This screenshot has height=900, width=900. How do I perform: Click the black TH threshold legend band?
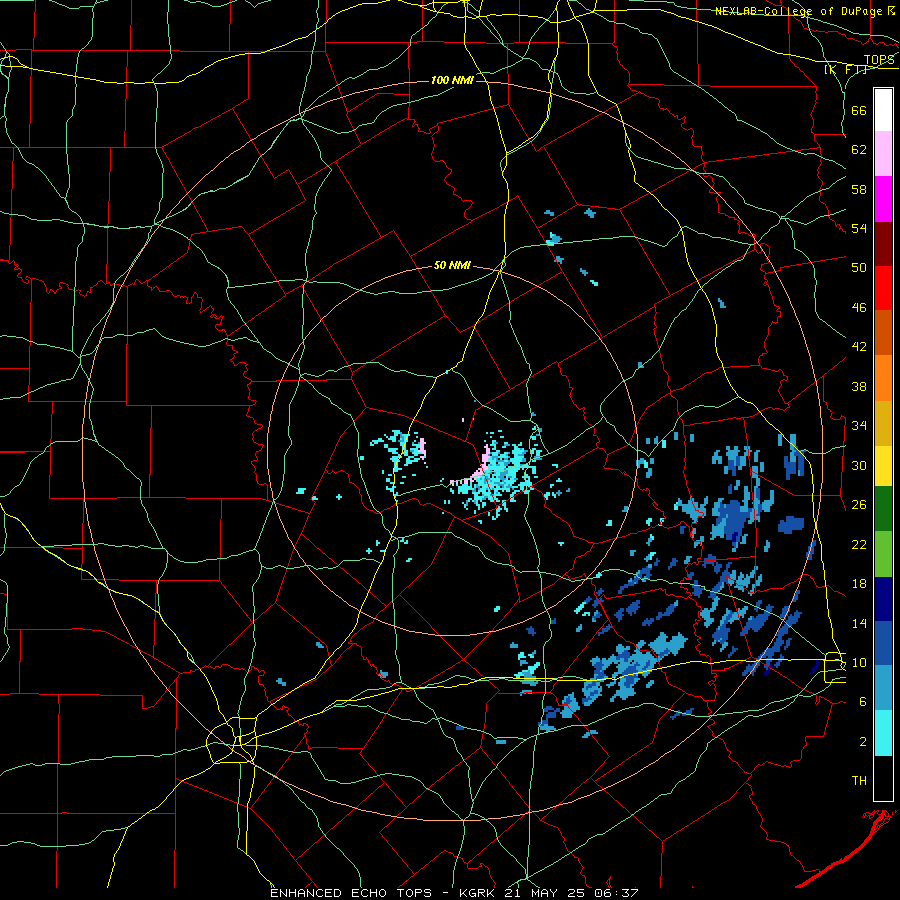click(883, 778)
